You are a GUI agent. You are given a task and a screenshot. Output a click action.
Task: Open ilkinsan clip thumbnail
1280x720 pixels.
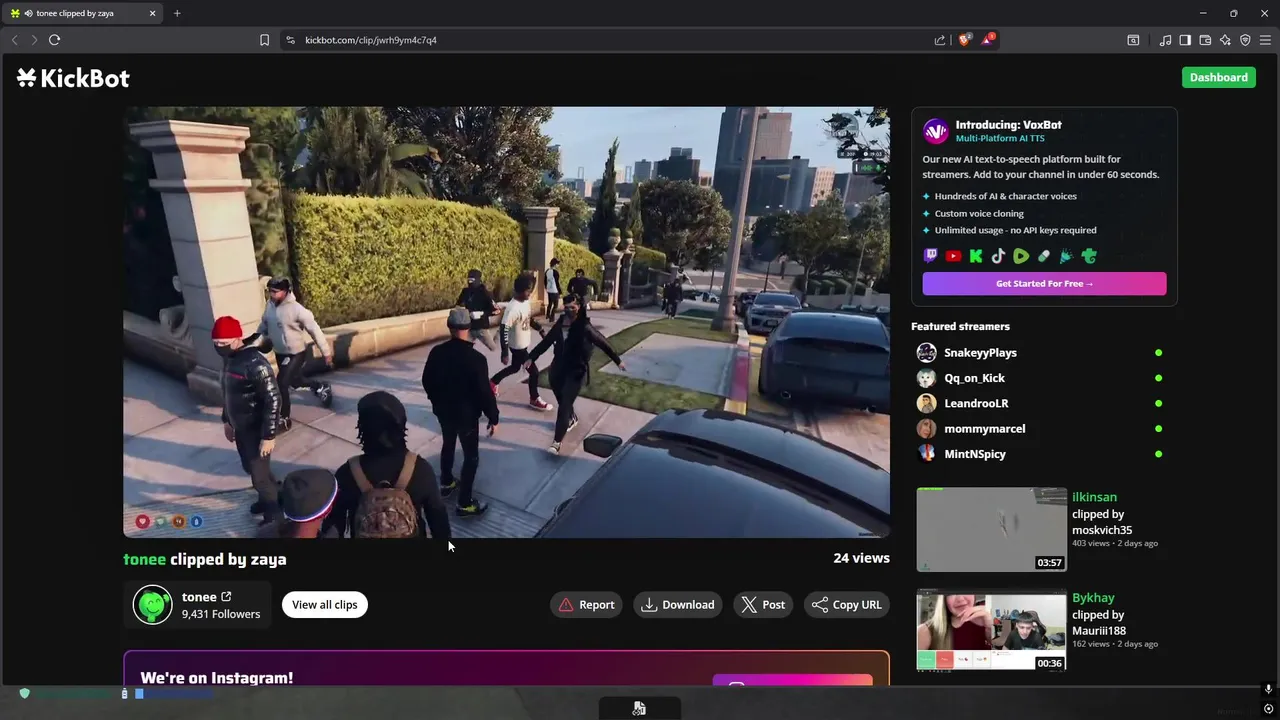991,529
